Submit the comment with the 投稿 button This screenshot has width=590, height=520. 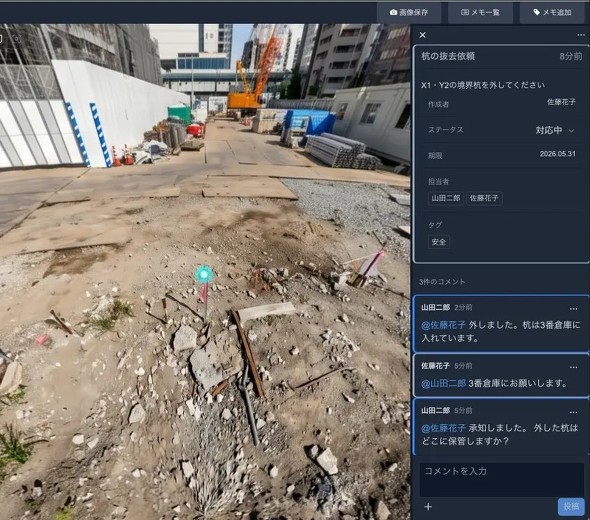click(571, 506)
